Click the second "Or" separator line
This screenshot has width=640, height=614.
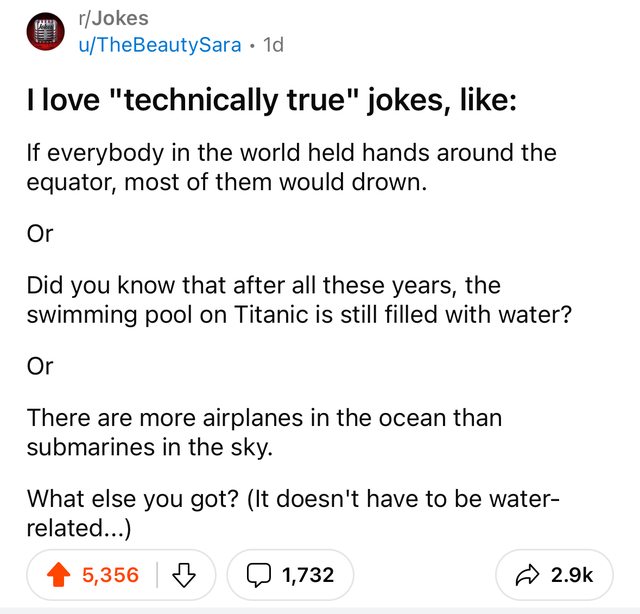tap(39, 367)
